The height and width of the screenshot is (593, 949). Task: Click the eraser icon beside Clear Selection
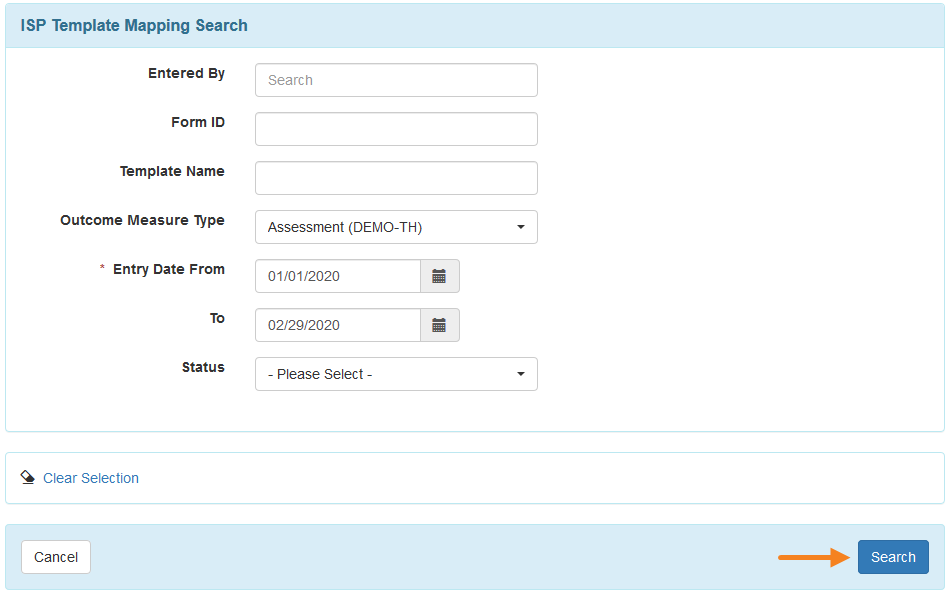[28, 478]
